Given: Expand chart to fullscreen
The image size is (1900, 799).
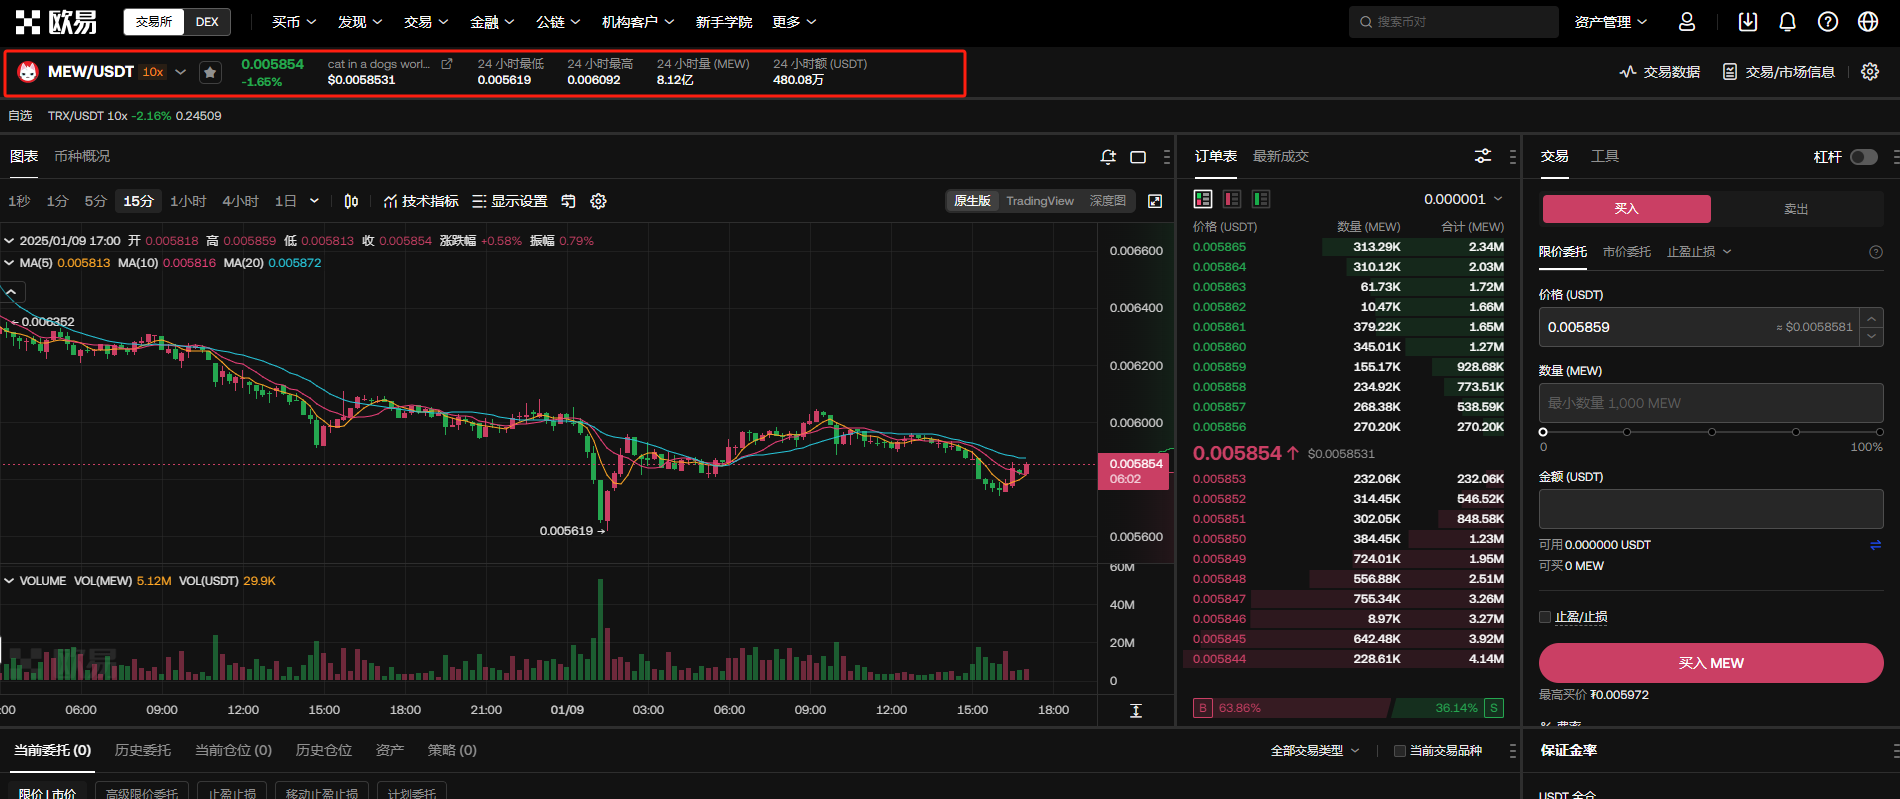Looking at the screenshot, I should [1155, 201].
